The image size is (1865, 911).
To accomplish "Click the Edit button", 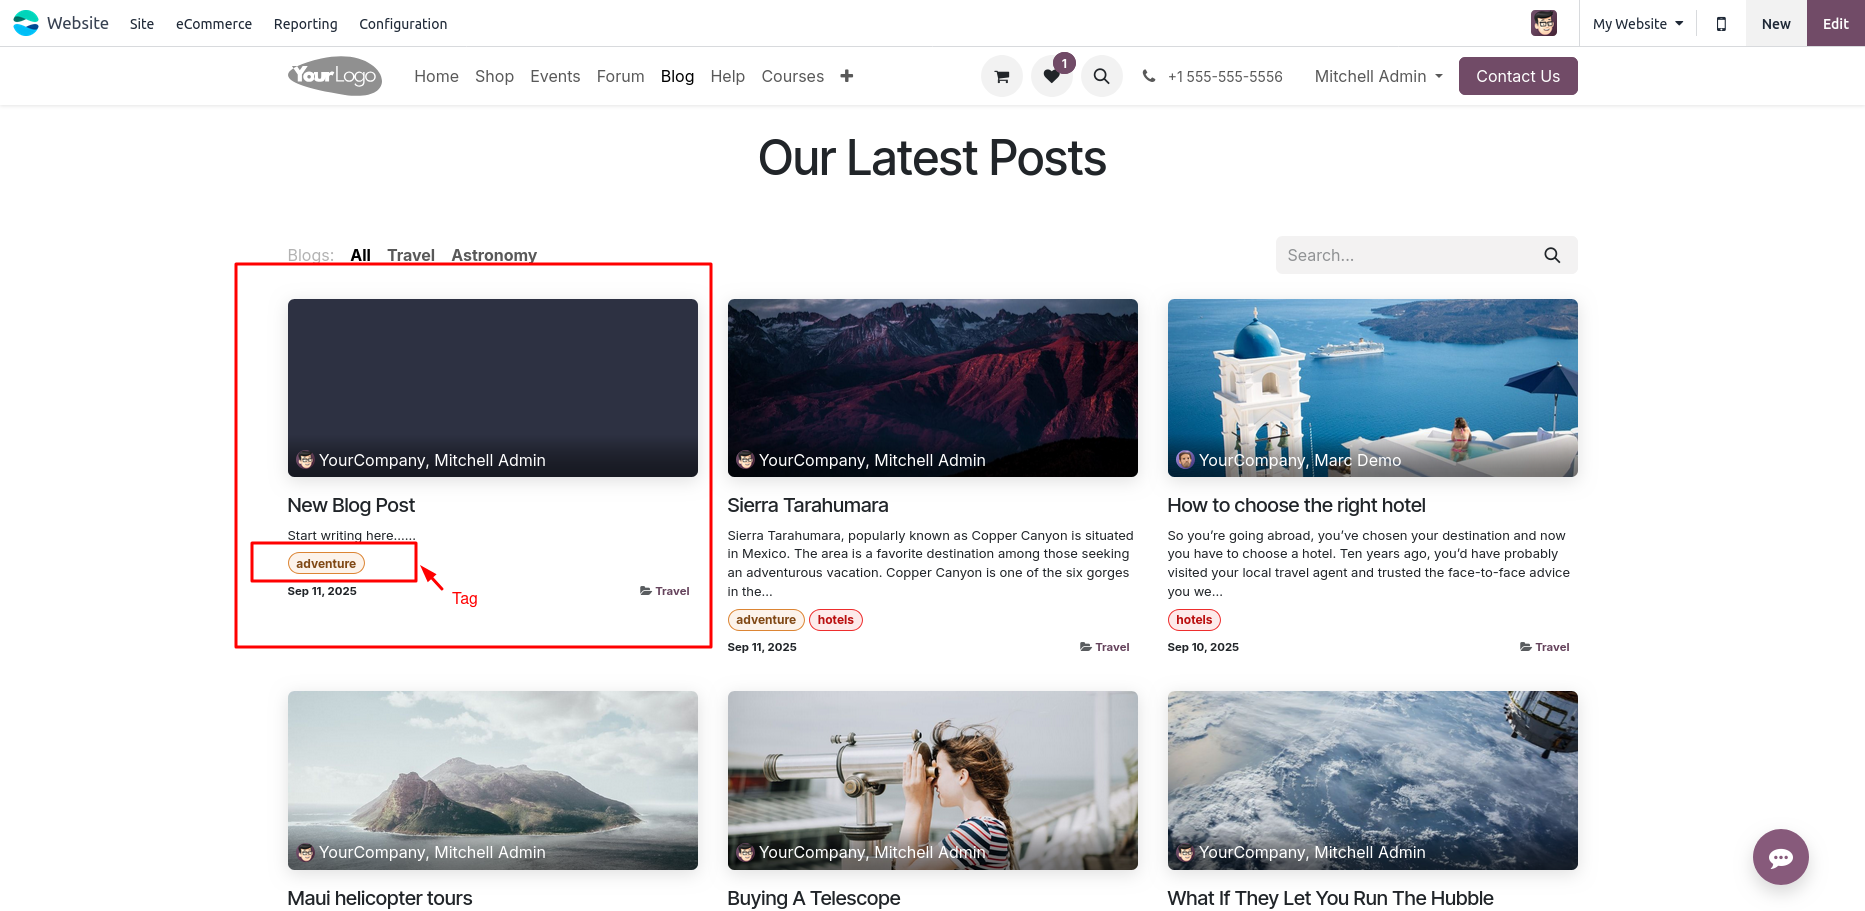I will 1835,23.
